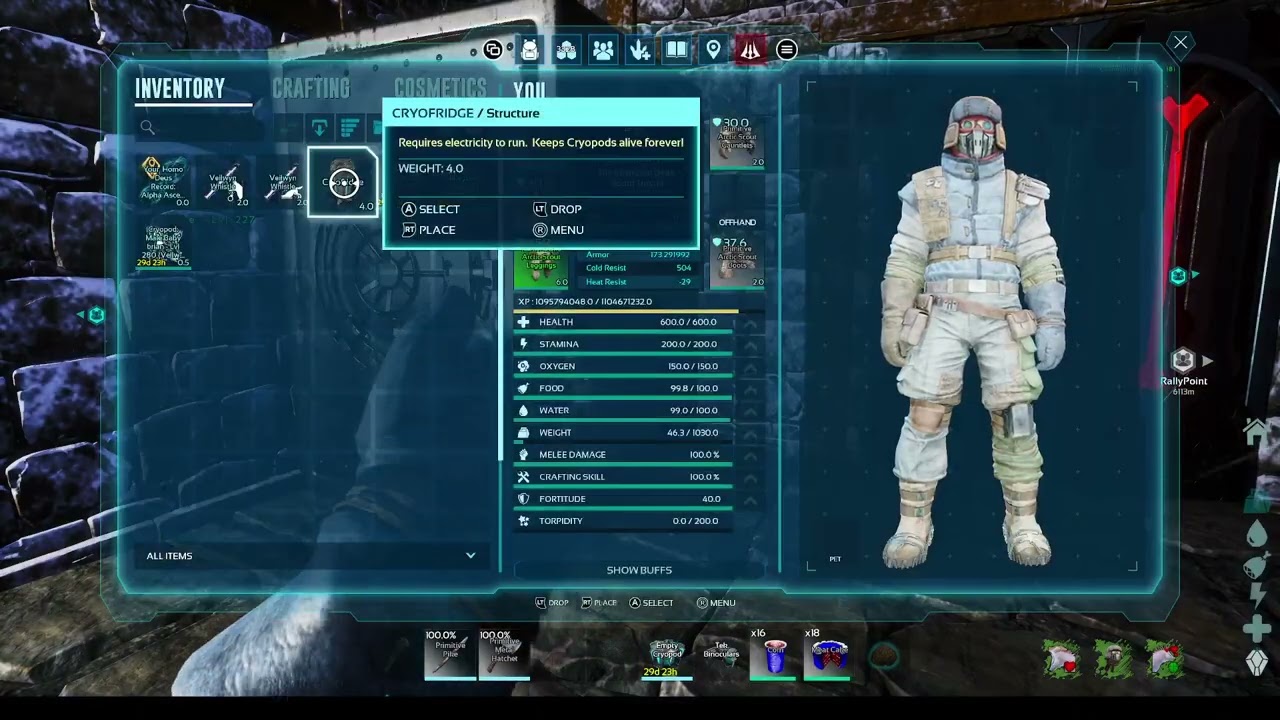Click Oxygen stat upgrade arrow
Image resolution: width=1280 pixels, height=720 pixels.
750,366
